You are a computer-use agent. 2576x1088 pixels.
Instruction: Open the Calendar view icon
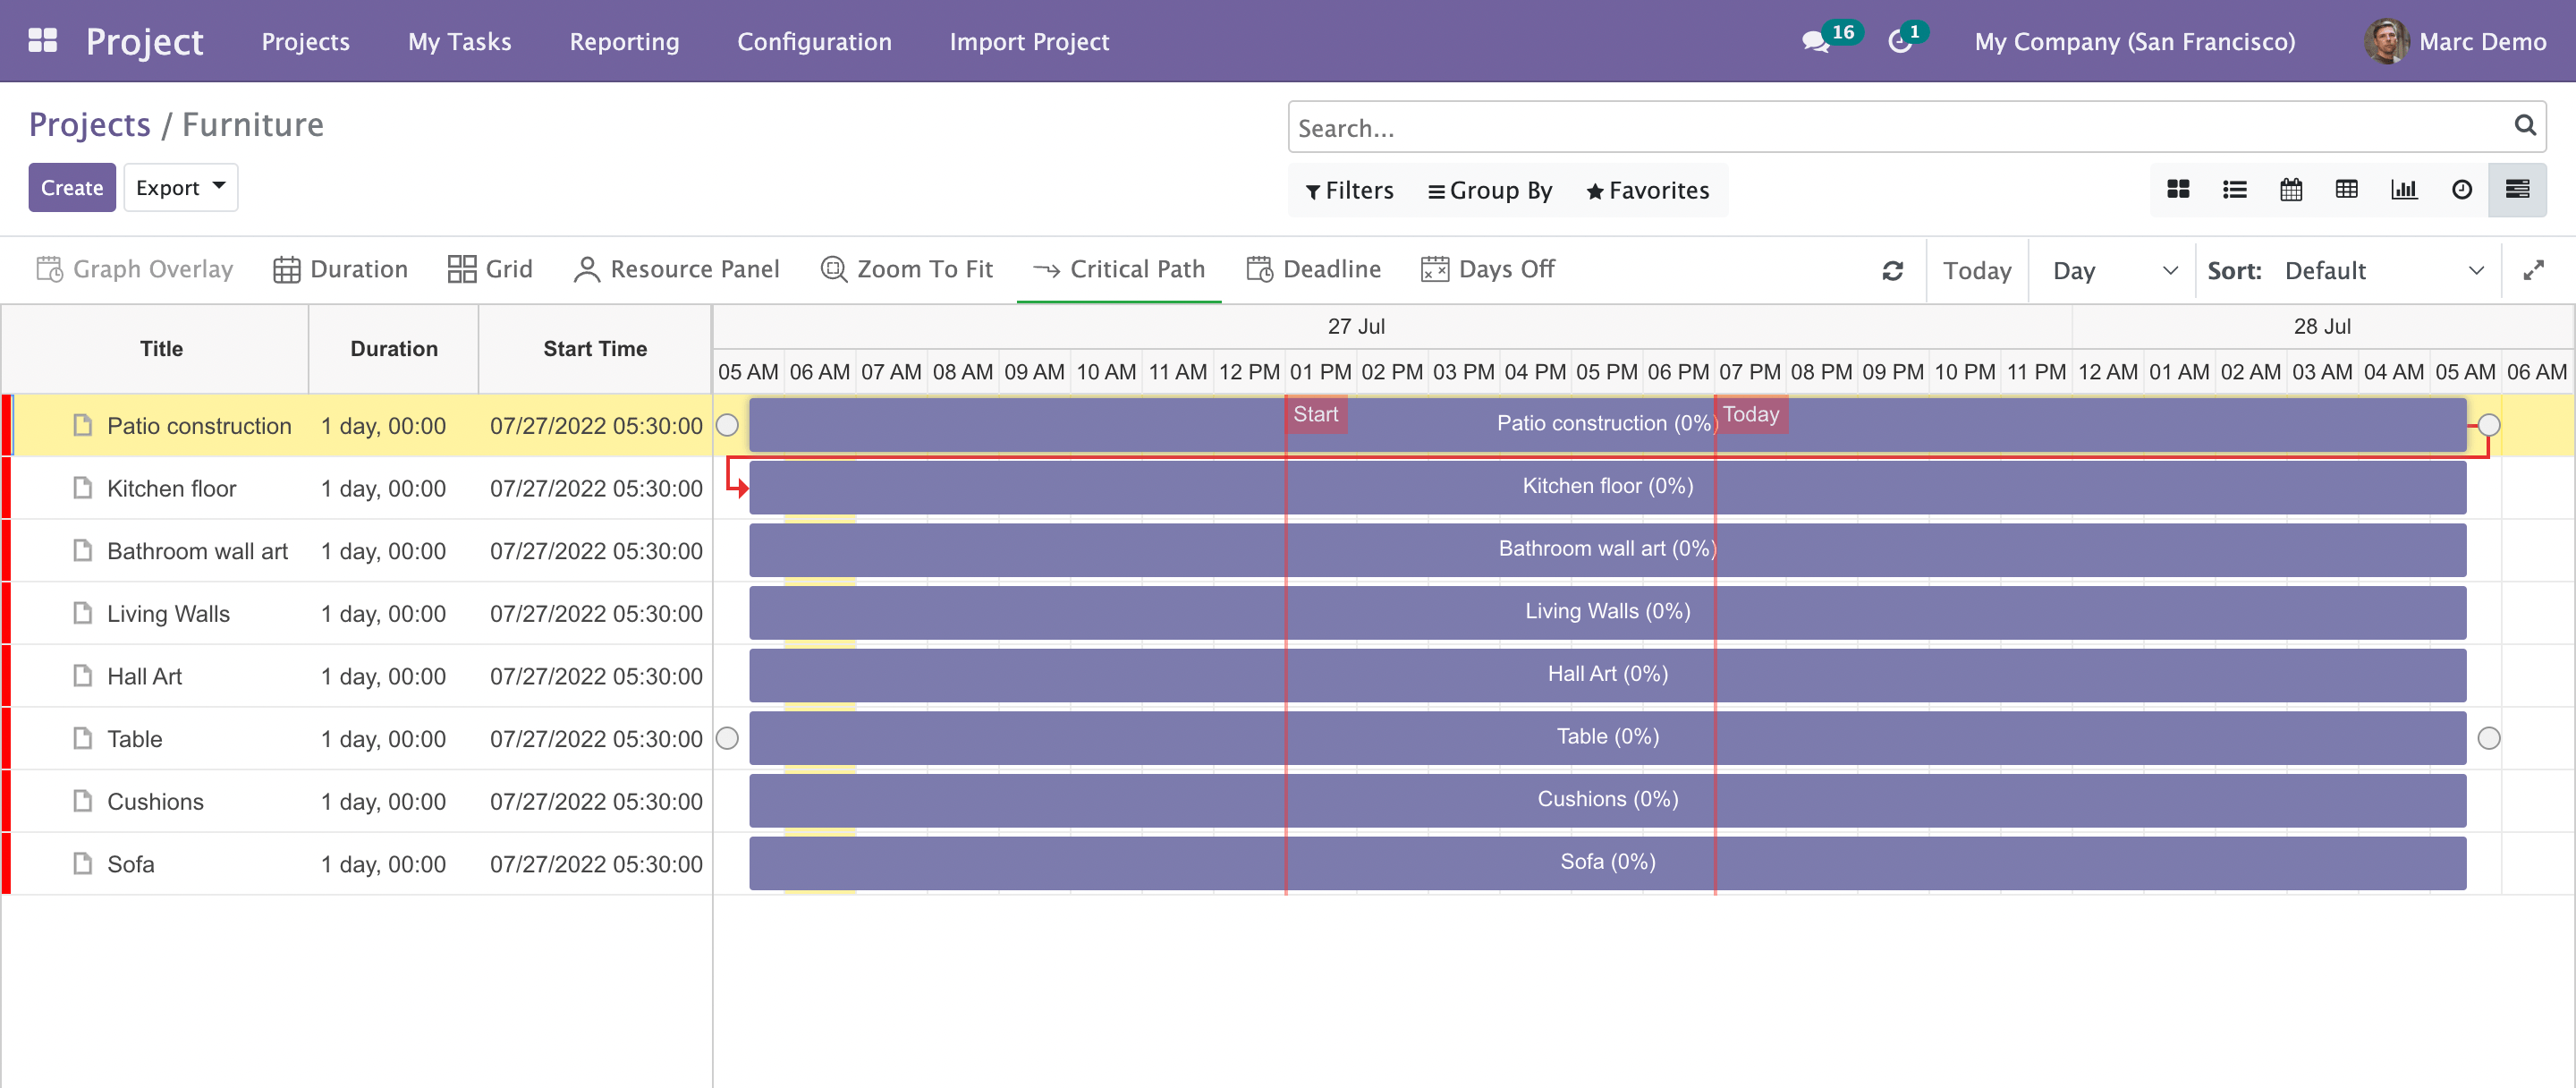[x=2290, y=189]
